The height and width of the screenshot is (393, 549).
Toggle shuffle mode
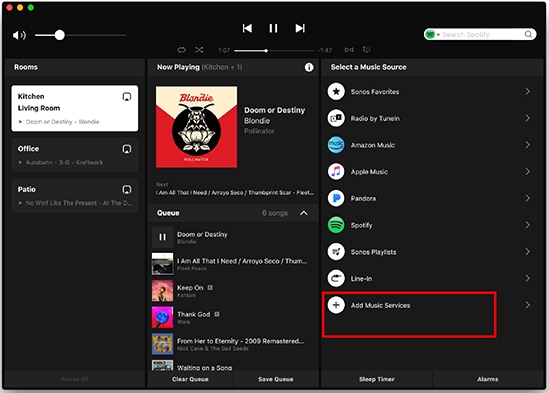[199, 50]
